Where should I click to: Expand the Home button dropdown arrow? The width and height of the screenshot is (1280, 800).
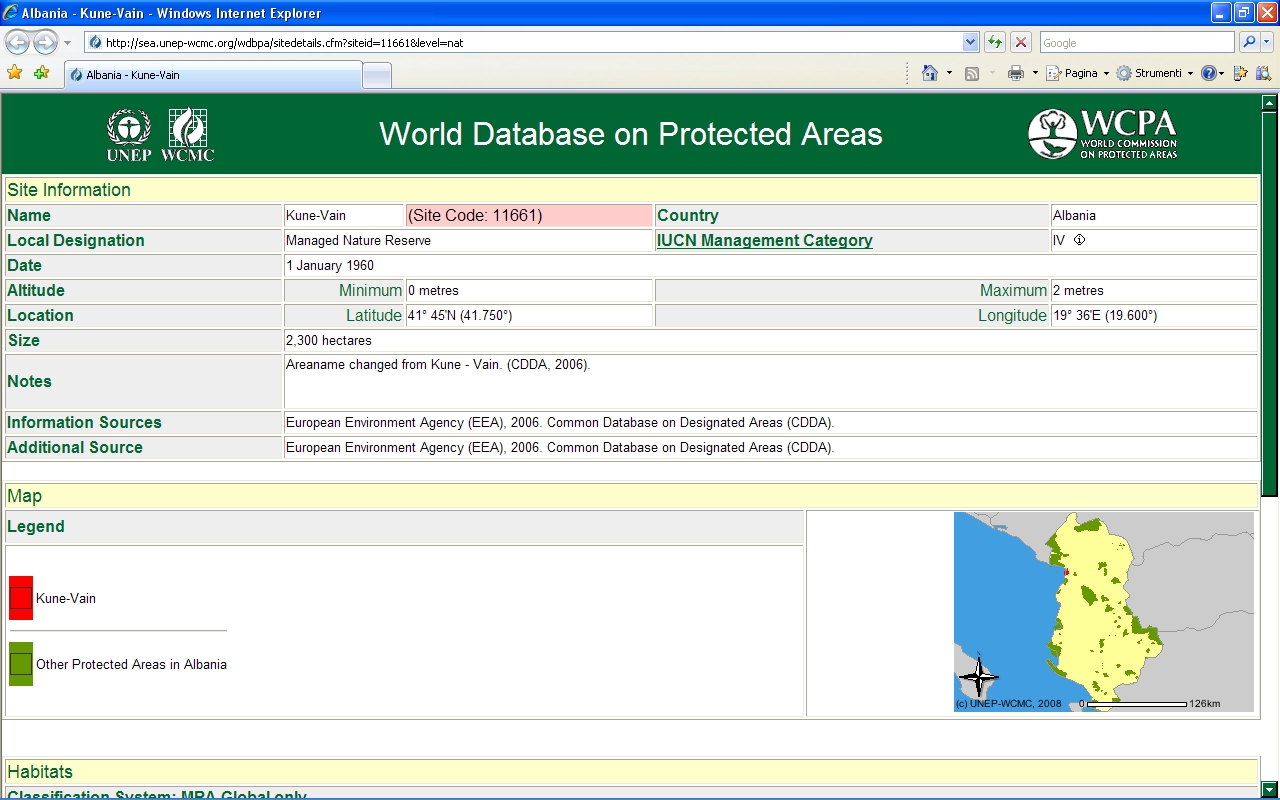(x=949, y=73)
